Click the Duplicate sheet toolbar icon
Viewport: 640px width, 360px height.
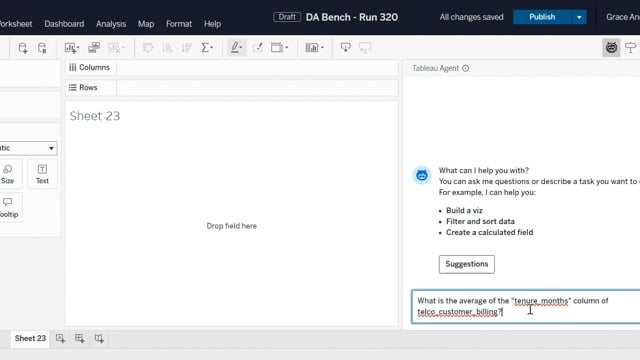pos(94,47)
